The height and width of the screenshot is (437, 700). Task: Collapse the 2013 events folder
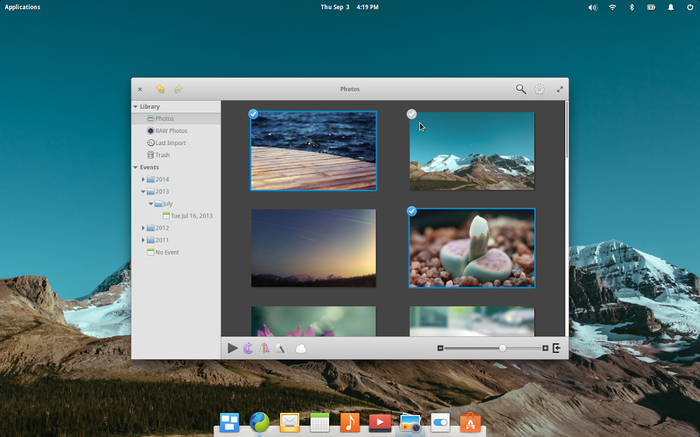(143, 192)
